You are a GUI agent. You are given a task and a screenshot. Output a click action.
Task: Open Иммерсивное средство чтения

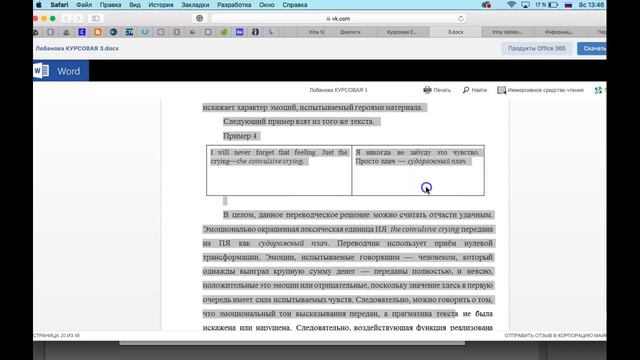click(x=540, y=90)
